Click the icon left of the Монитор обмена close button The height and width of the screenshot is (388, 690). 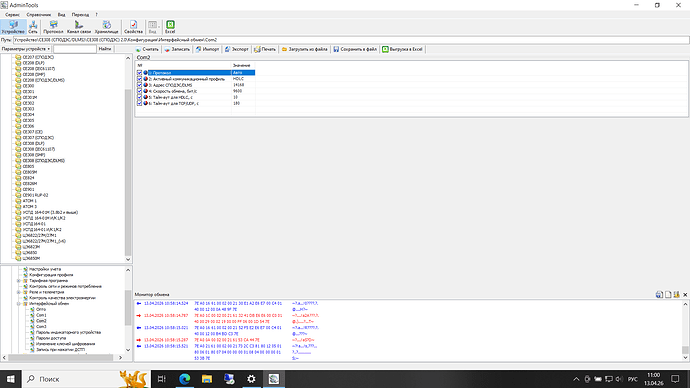(x=676, y=295)
